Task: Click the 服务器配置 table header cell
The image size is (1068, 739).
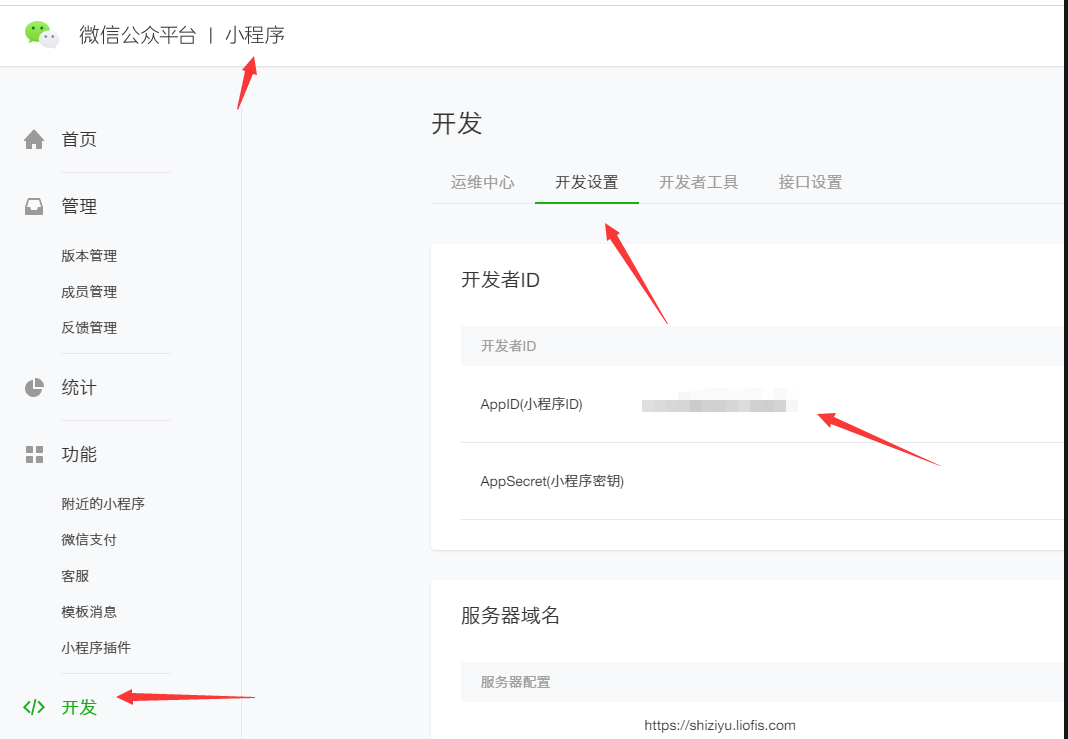Action: click(x=515, y=682)
